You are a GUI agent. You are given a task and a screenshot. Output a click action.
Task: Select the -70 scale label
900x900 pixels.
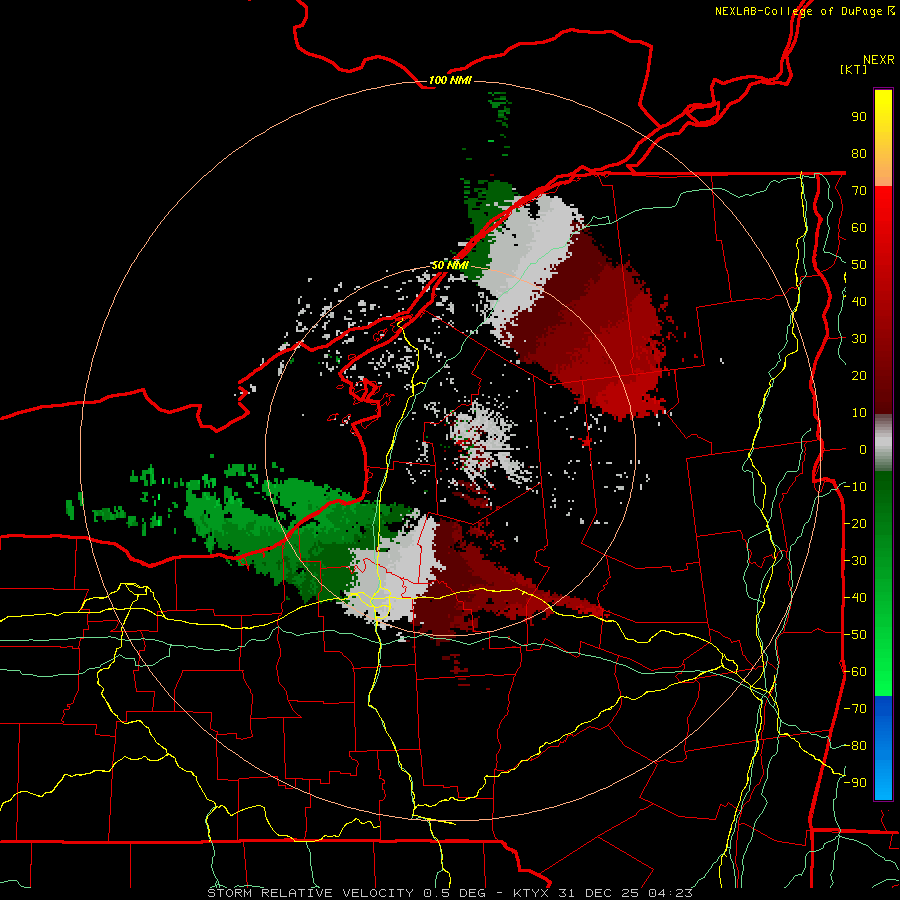point(855,709)
